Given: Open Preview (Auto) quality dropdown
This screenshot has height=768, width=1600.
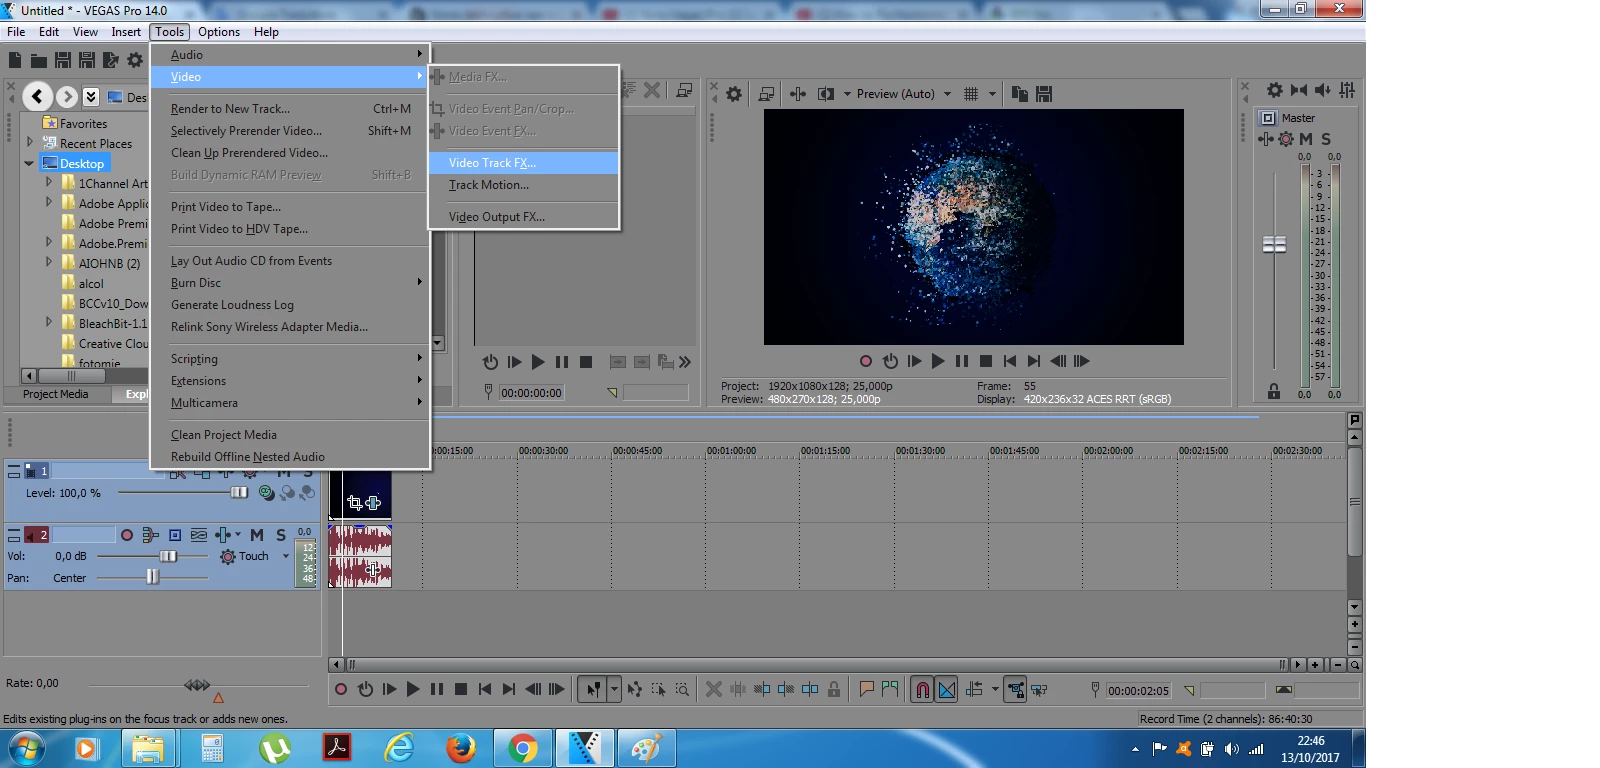Looking at the screenshot, I should point(903,94).
